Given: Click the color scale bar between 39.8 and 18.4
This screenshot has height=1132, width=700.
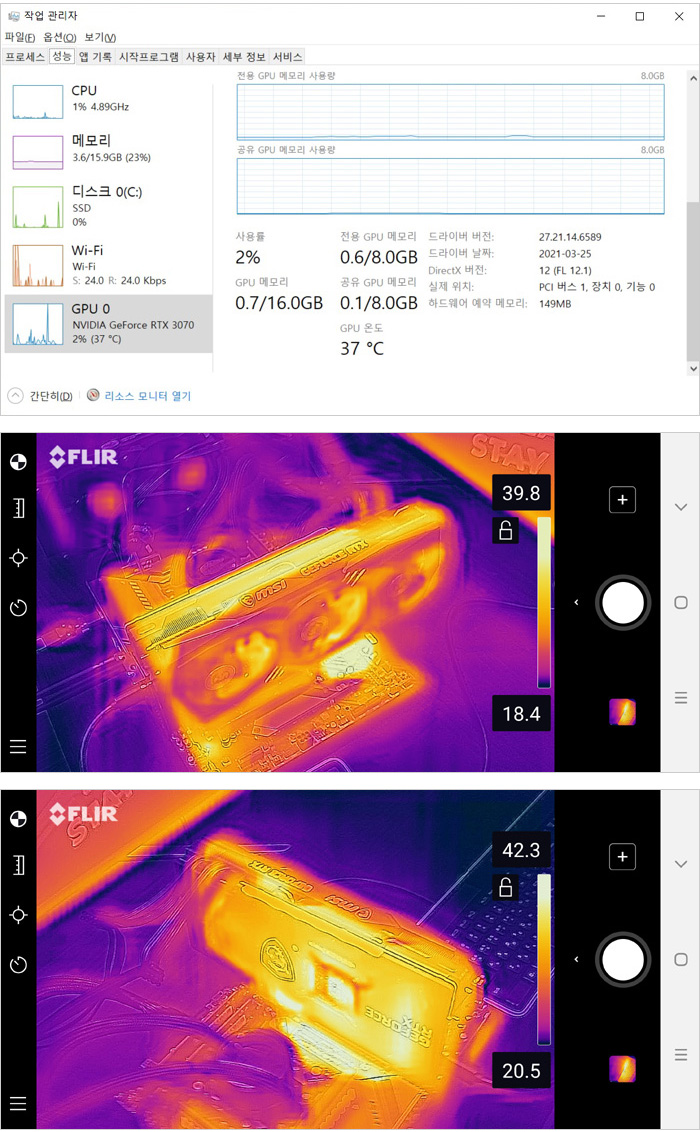Looking at the screenshot, I should coord(543,602).
